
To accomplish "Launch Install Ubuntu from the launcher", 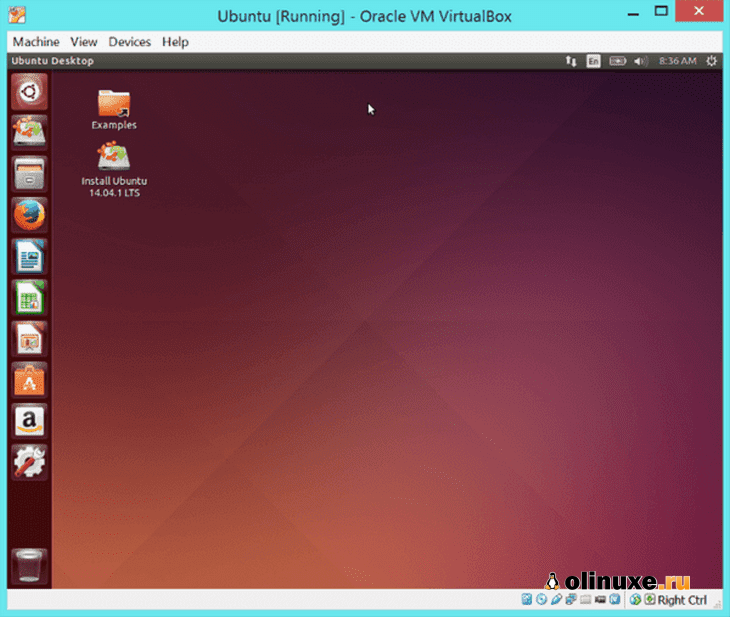I will coord(29,132).
